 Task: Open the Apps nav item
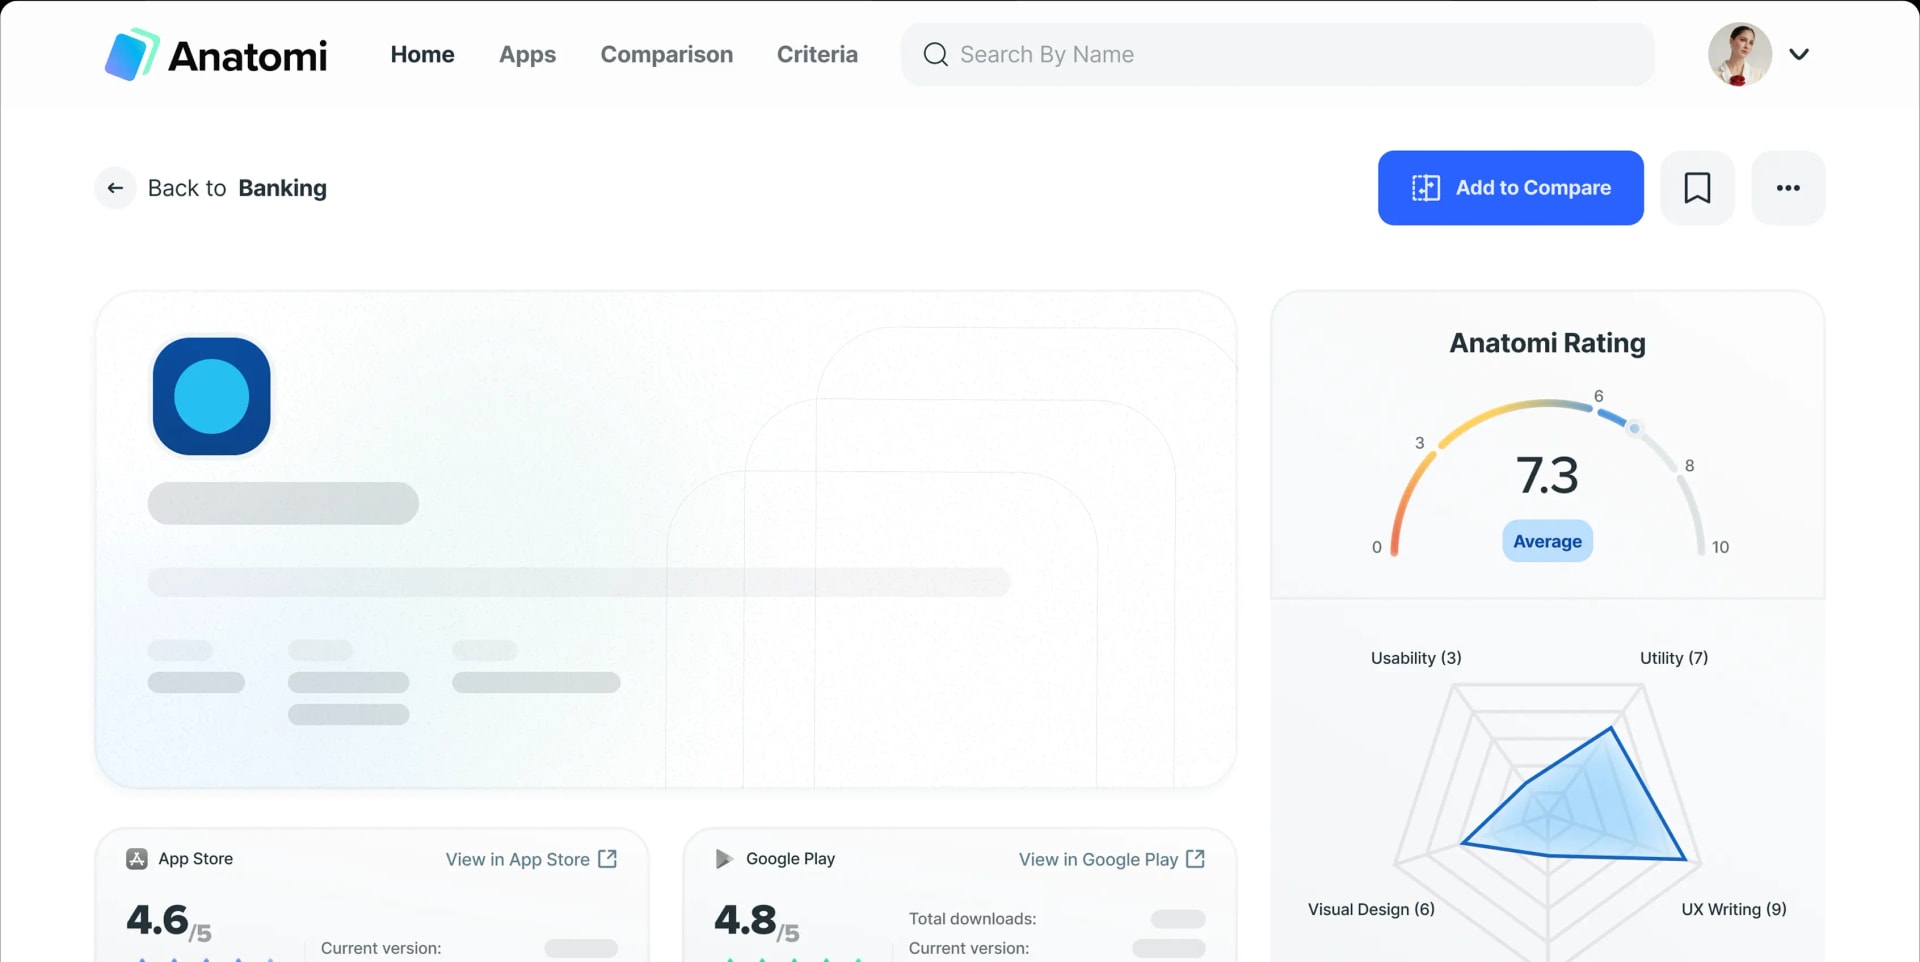pyautogui.click(x=527, y=55)
